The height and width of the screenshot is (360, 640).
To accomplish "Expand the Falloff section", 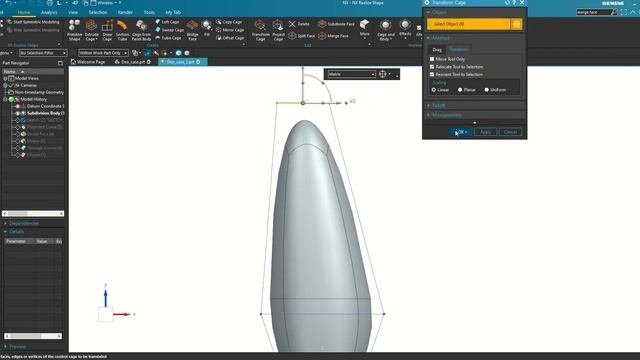I will [428, 106].
